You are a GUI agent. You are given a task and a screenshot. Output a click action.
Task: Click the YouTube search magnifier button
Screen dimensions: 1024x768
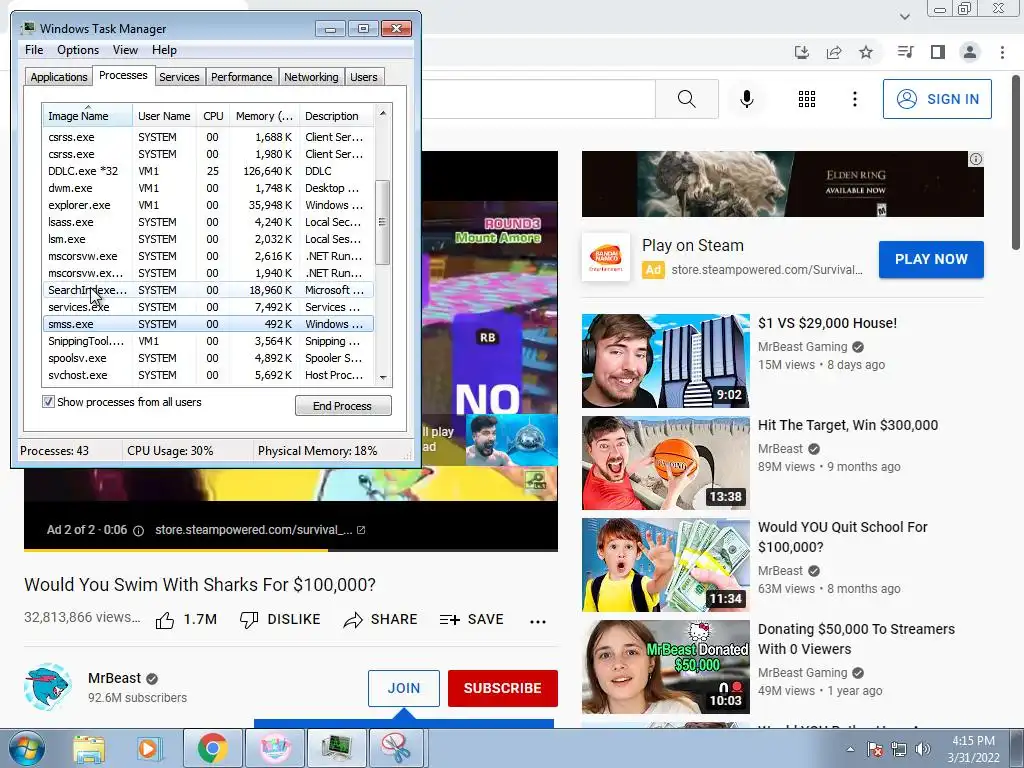(x=686, y=99)
